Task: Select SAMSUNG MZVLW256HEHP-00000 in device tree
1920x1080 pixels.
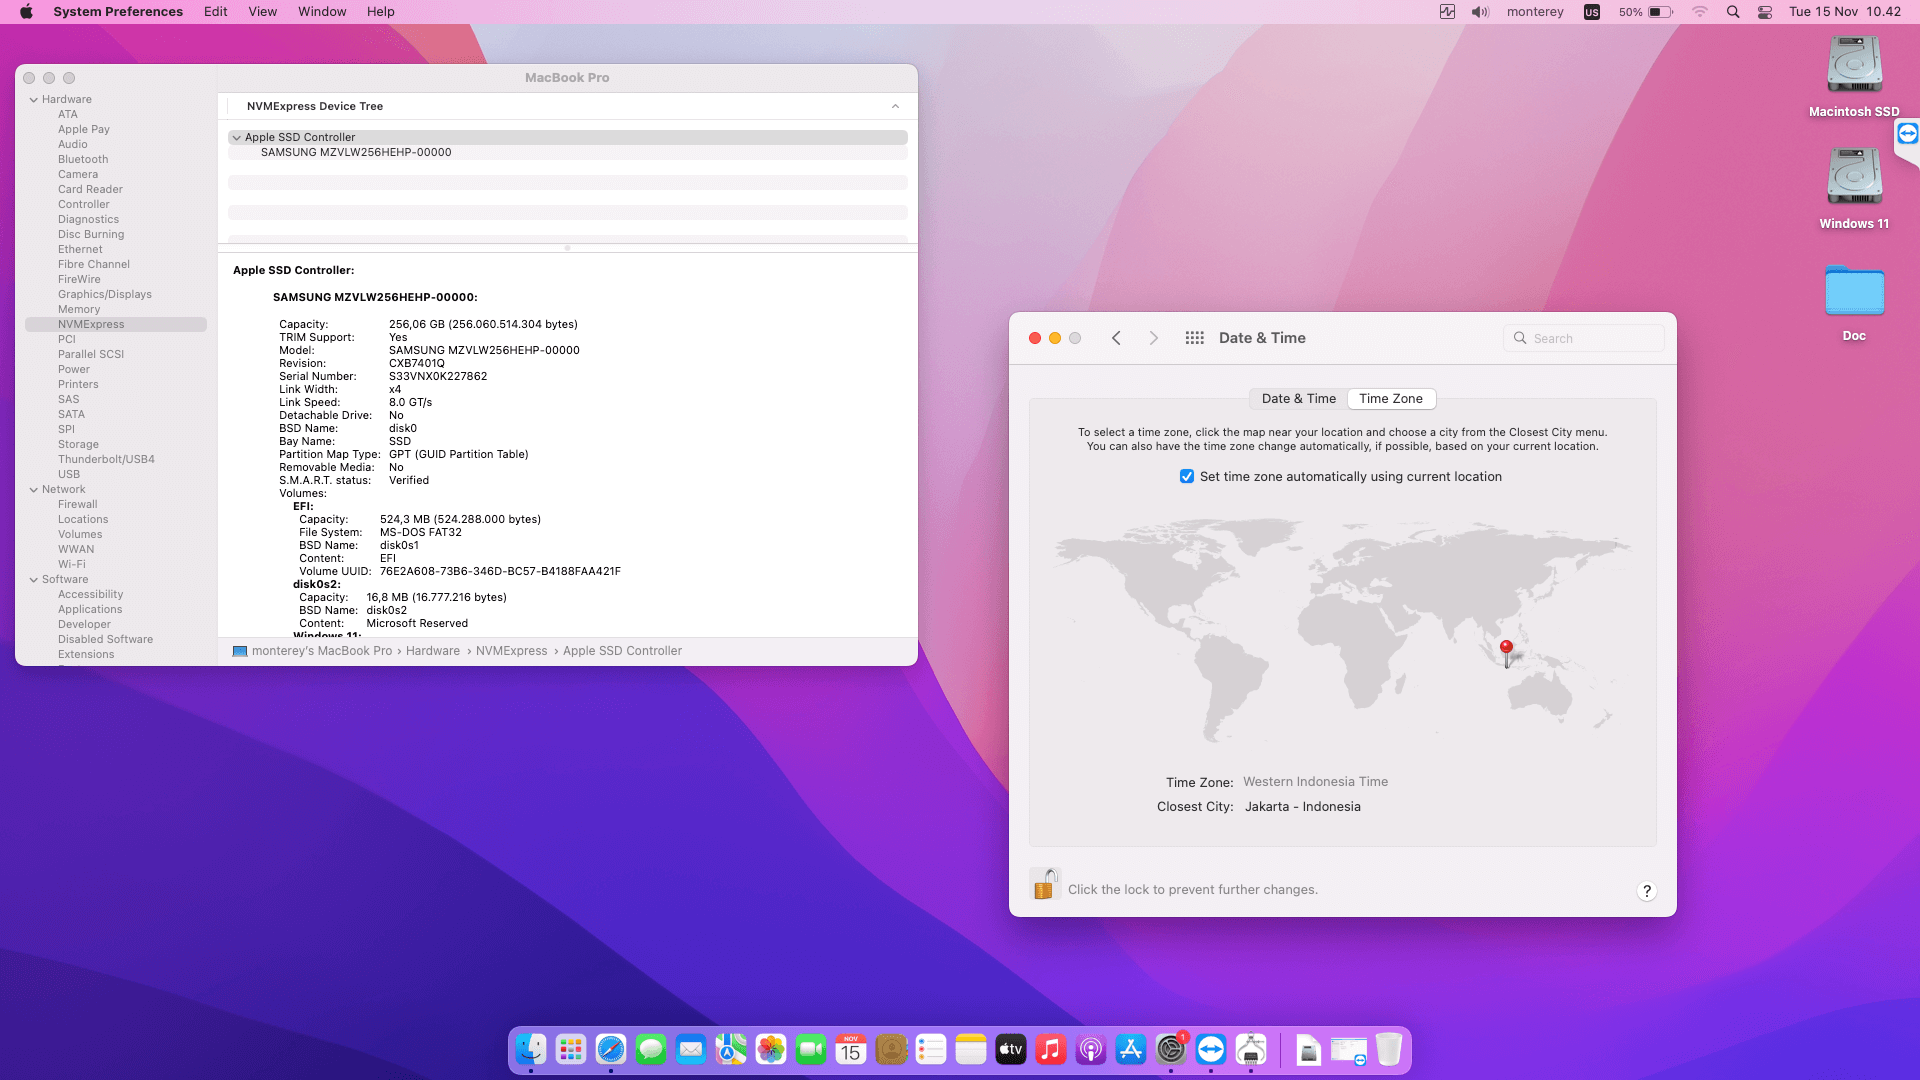Action: pyautogui.click(x=568, y=153)
